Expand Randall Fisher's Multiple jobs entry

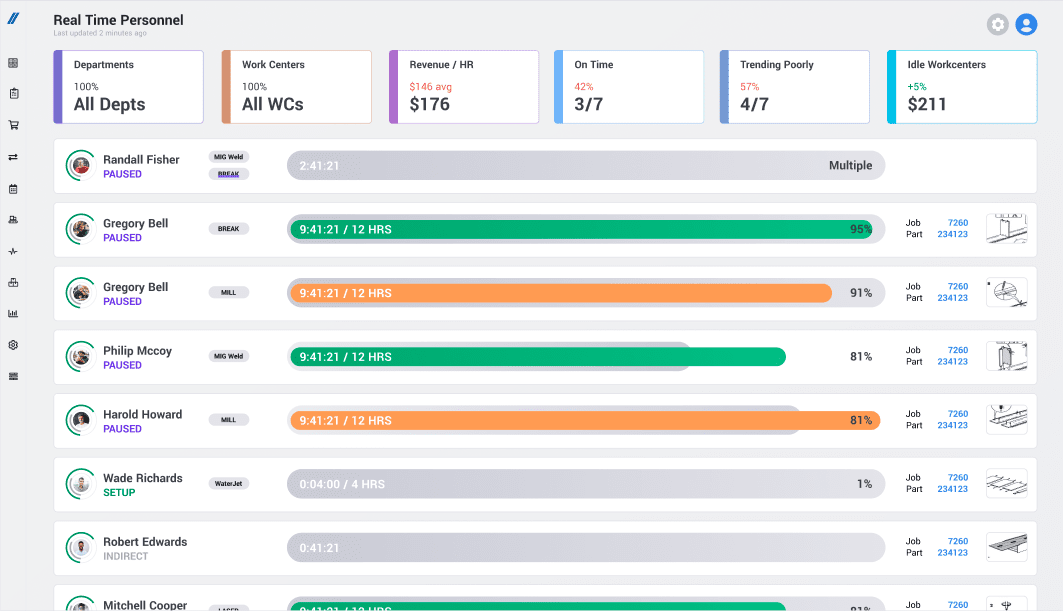[851, 165]
